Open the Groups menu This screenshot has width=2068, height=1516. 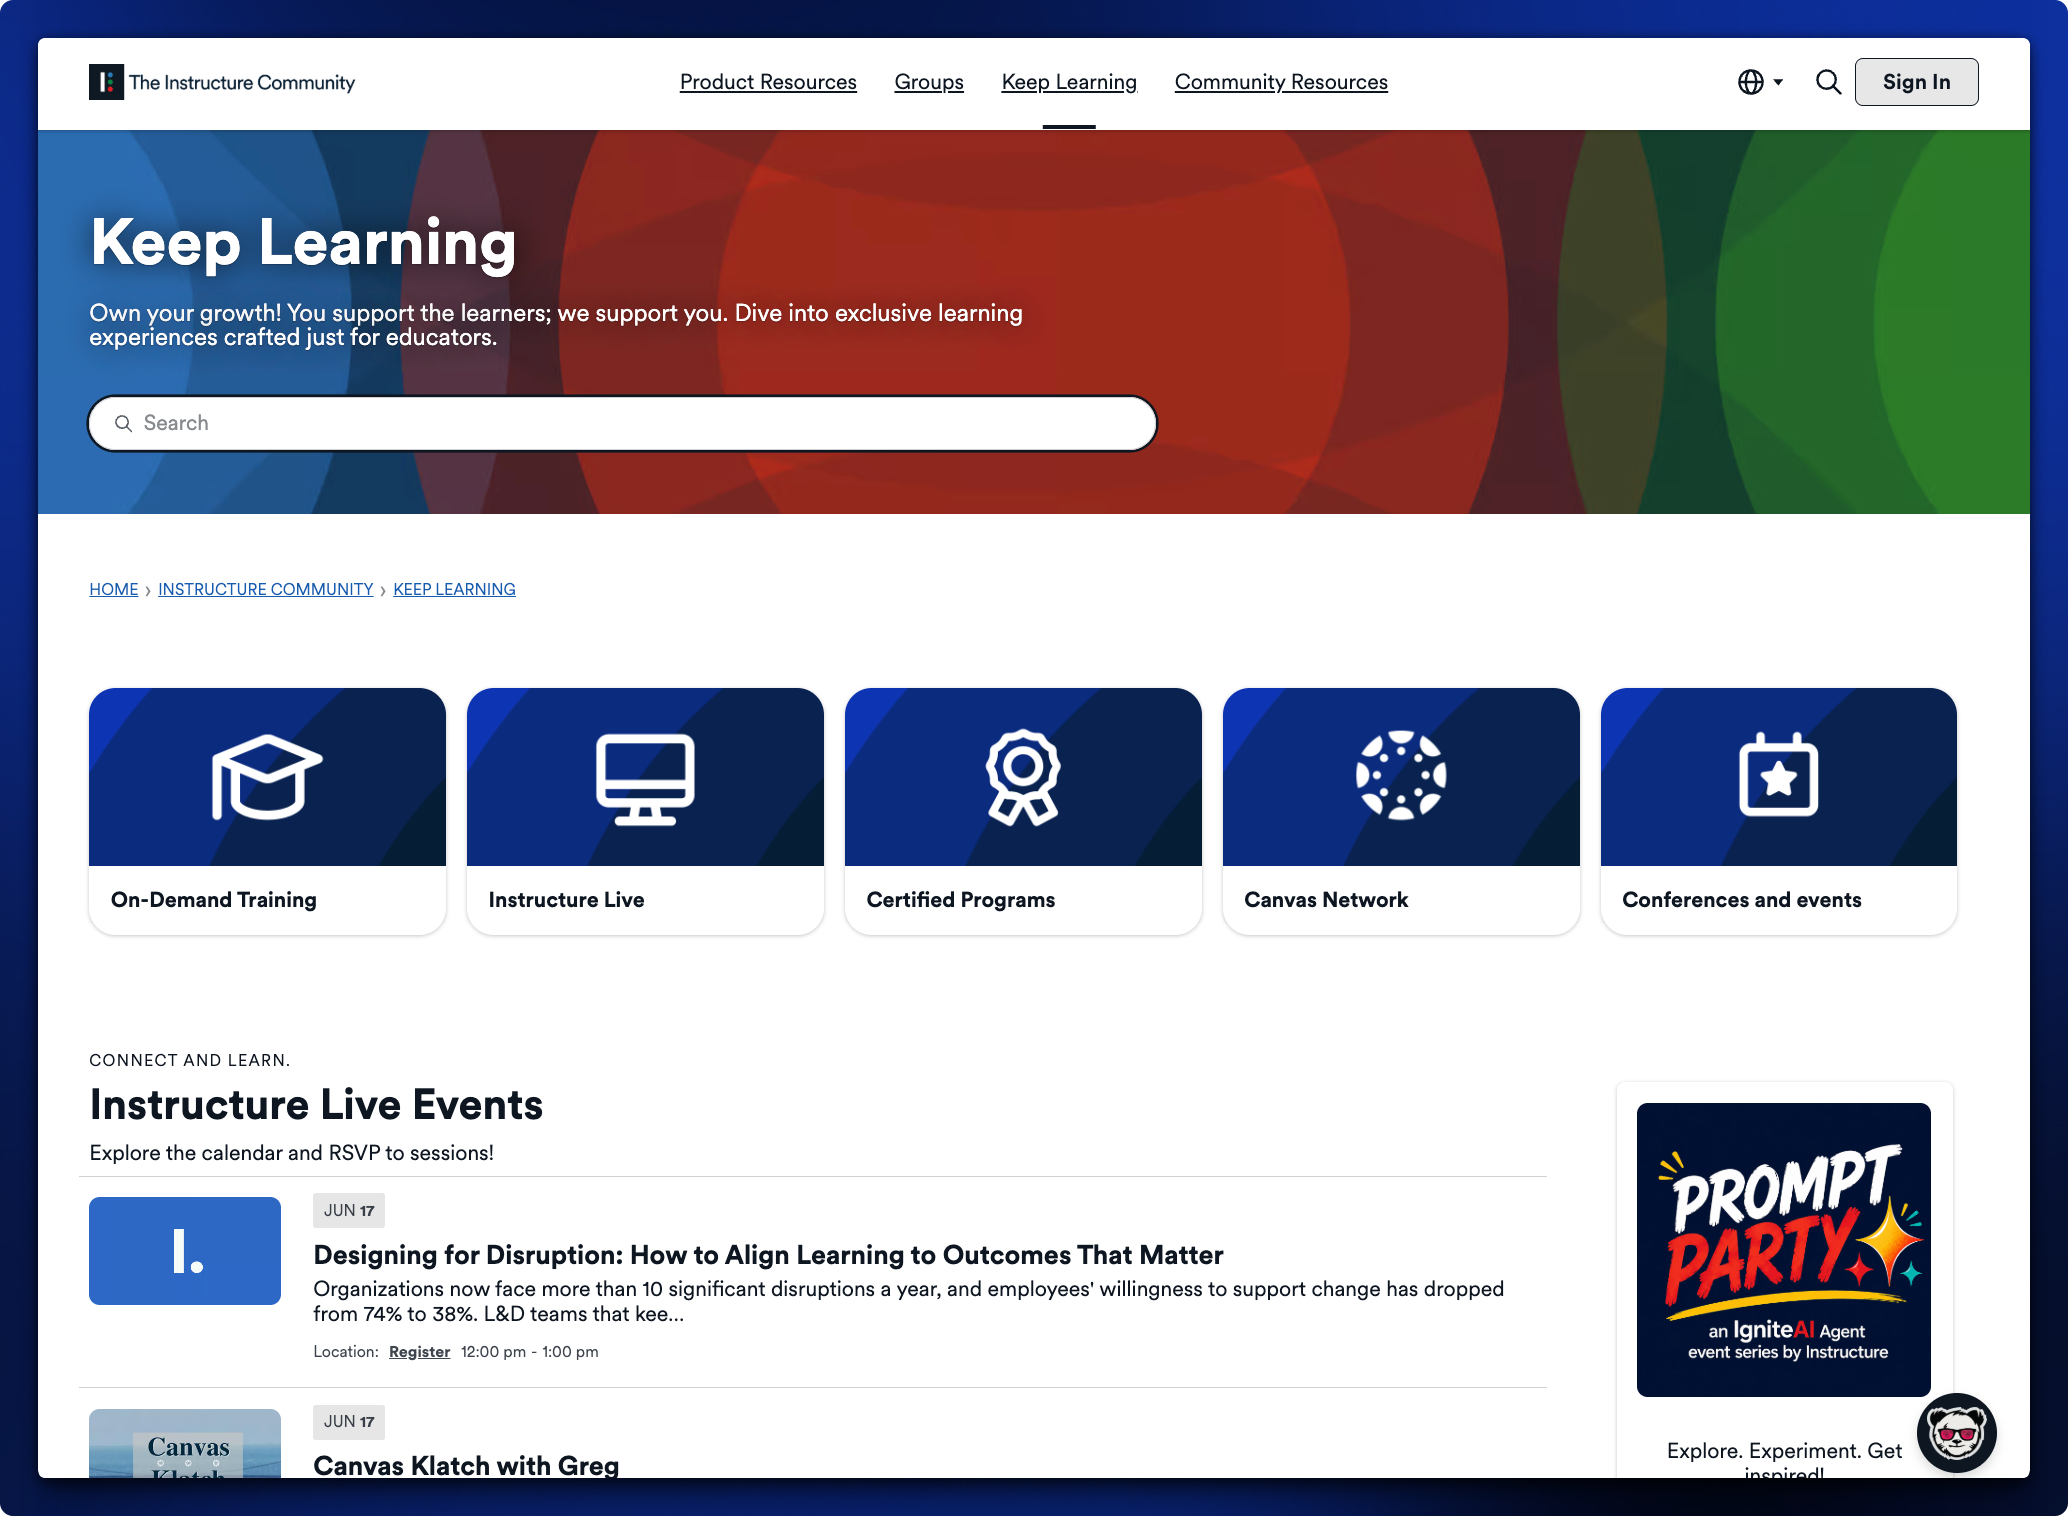pos(929,82)
